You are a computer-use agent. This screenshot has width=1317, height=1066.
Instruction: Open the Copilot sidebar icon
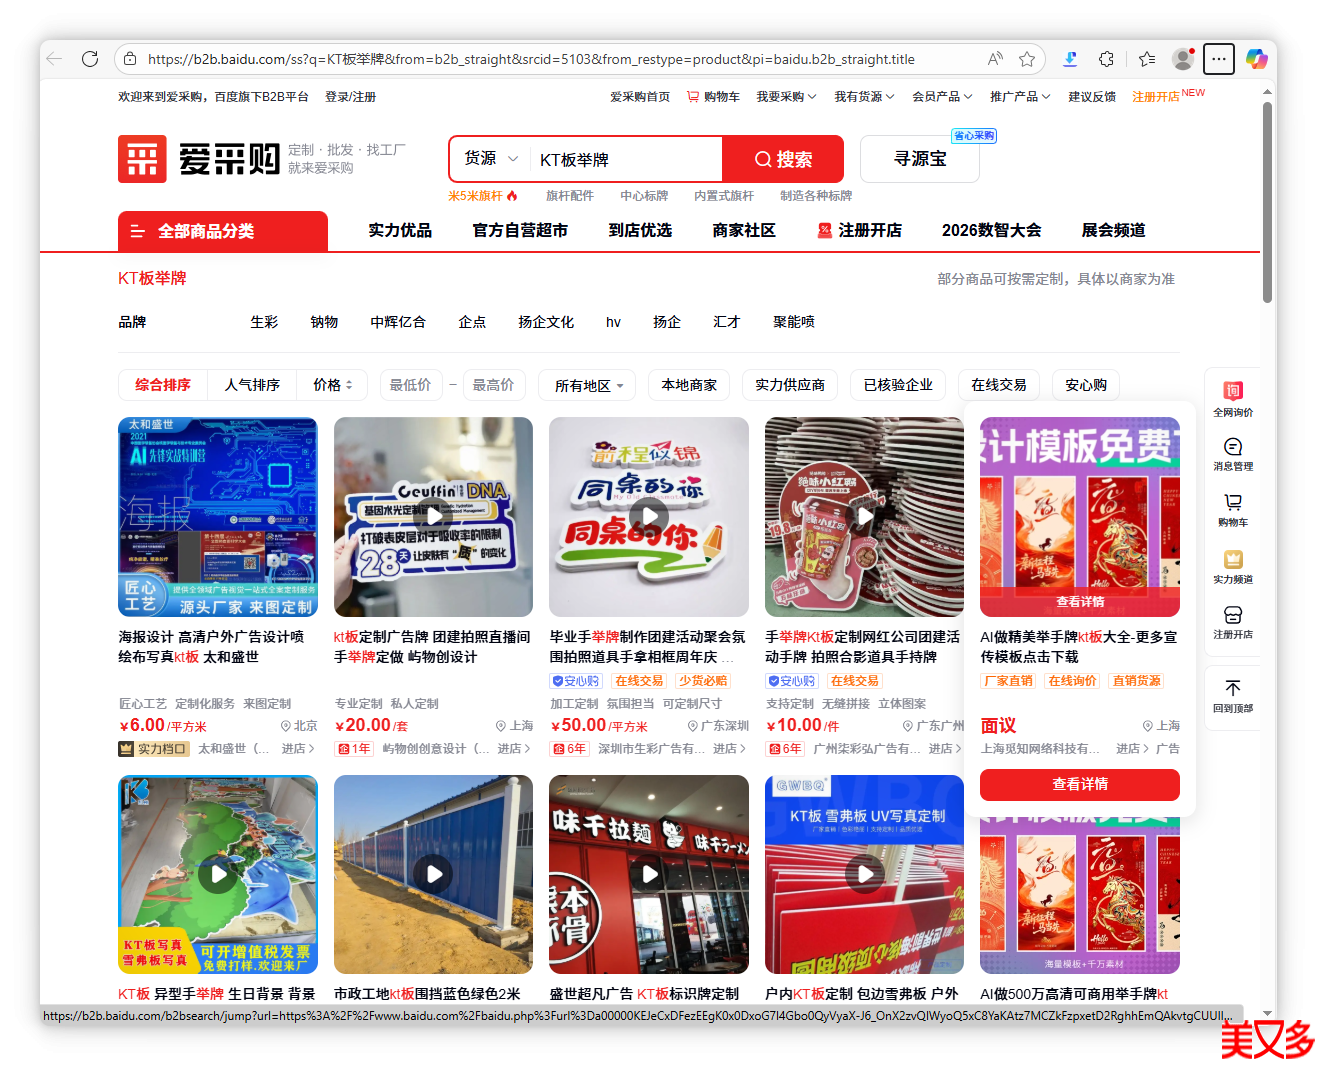click(1256, 59)
